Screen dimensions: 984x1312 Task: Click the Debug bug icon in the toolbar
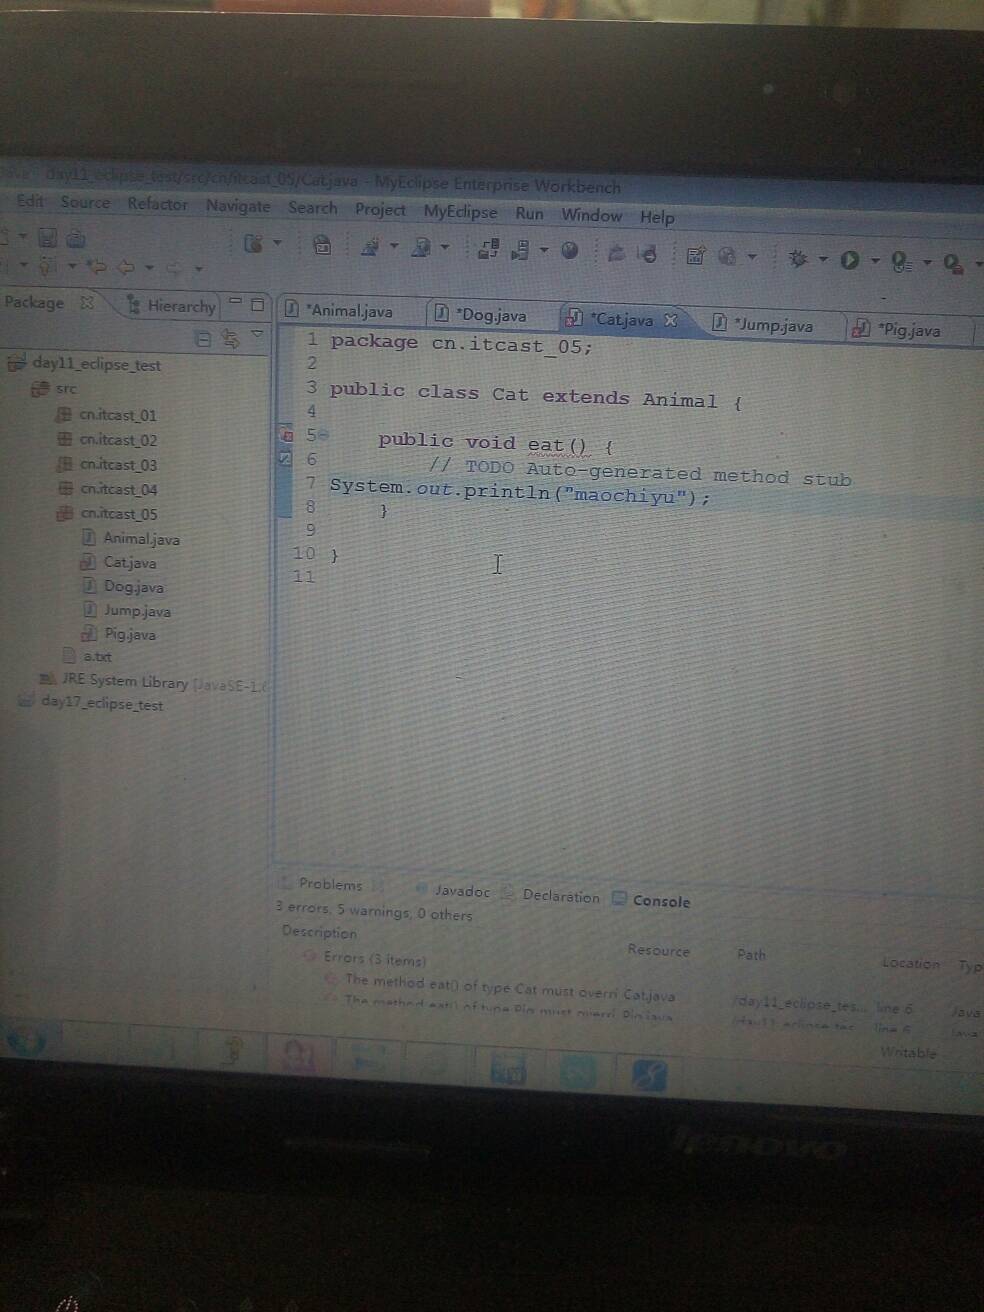[x=797, y=259]
